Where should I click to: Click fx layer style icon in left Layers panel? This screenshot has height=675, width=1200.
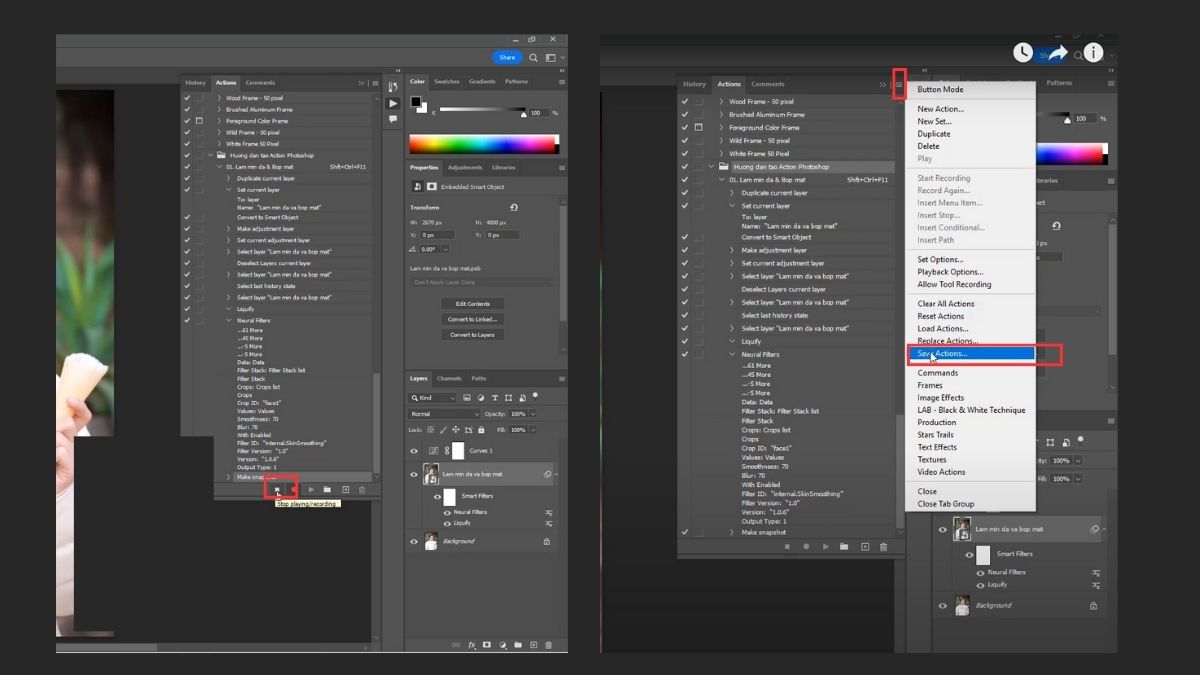pyautogui.click(x=472, y=645)
